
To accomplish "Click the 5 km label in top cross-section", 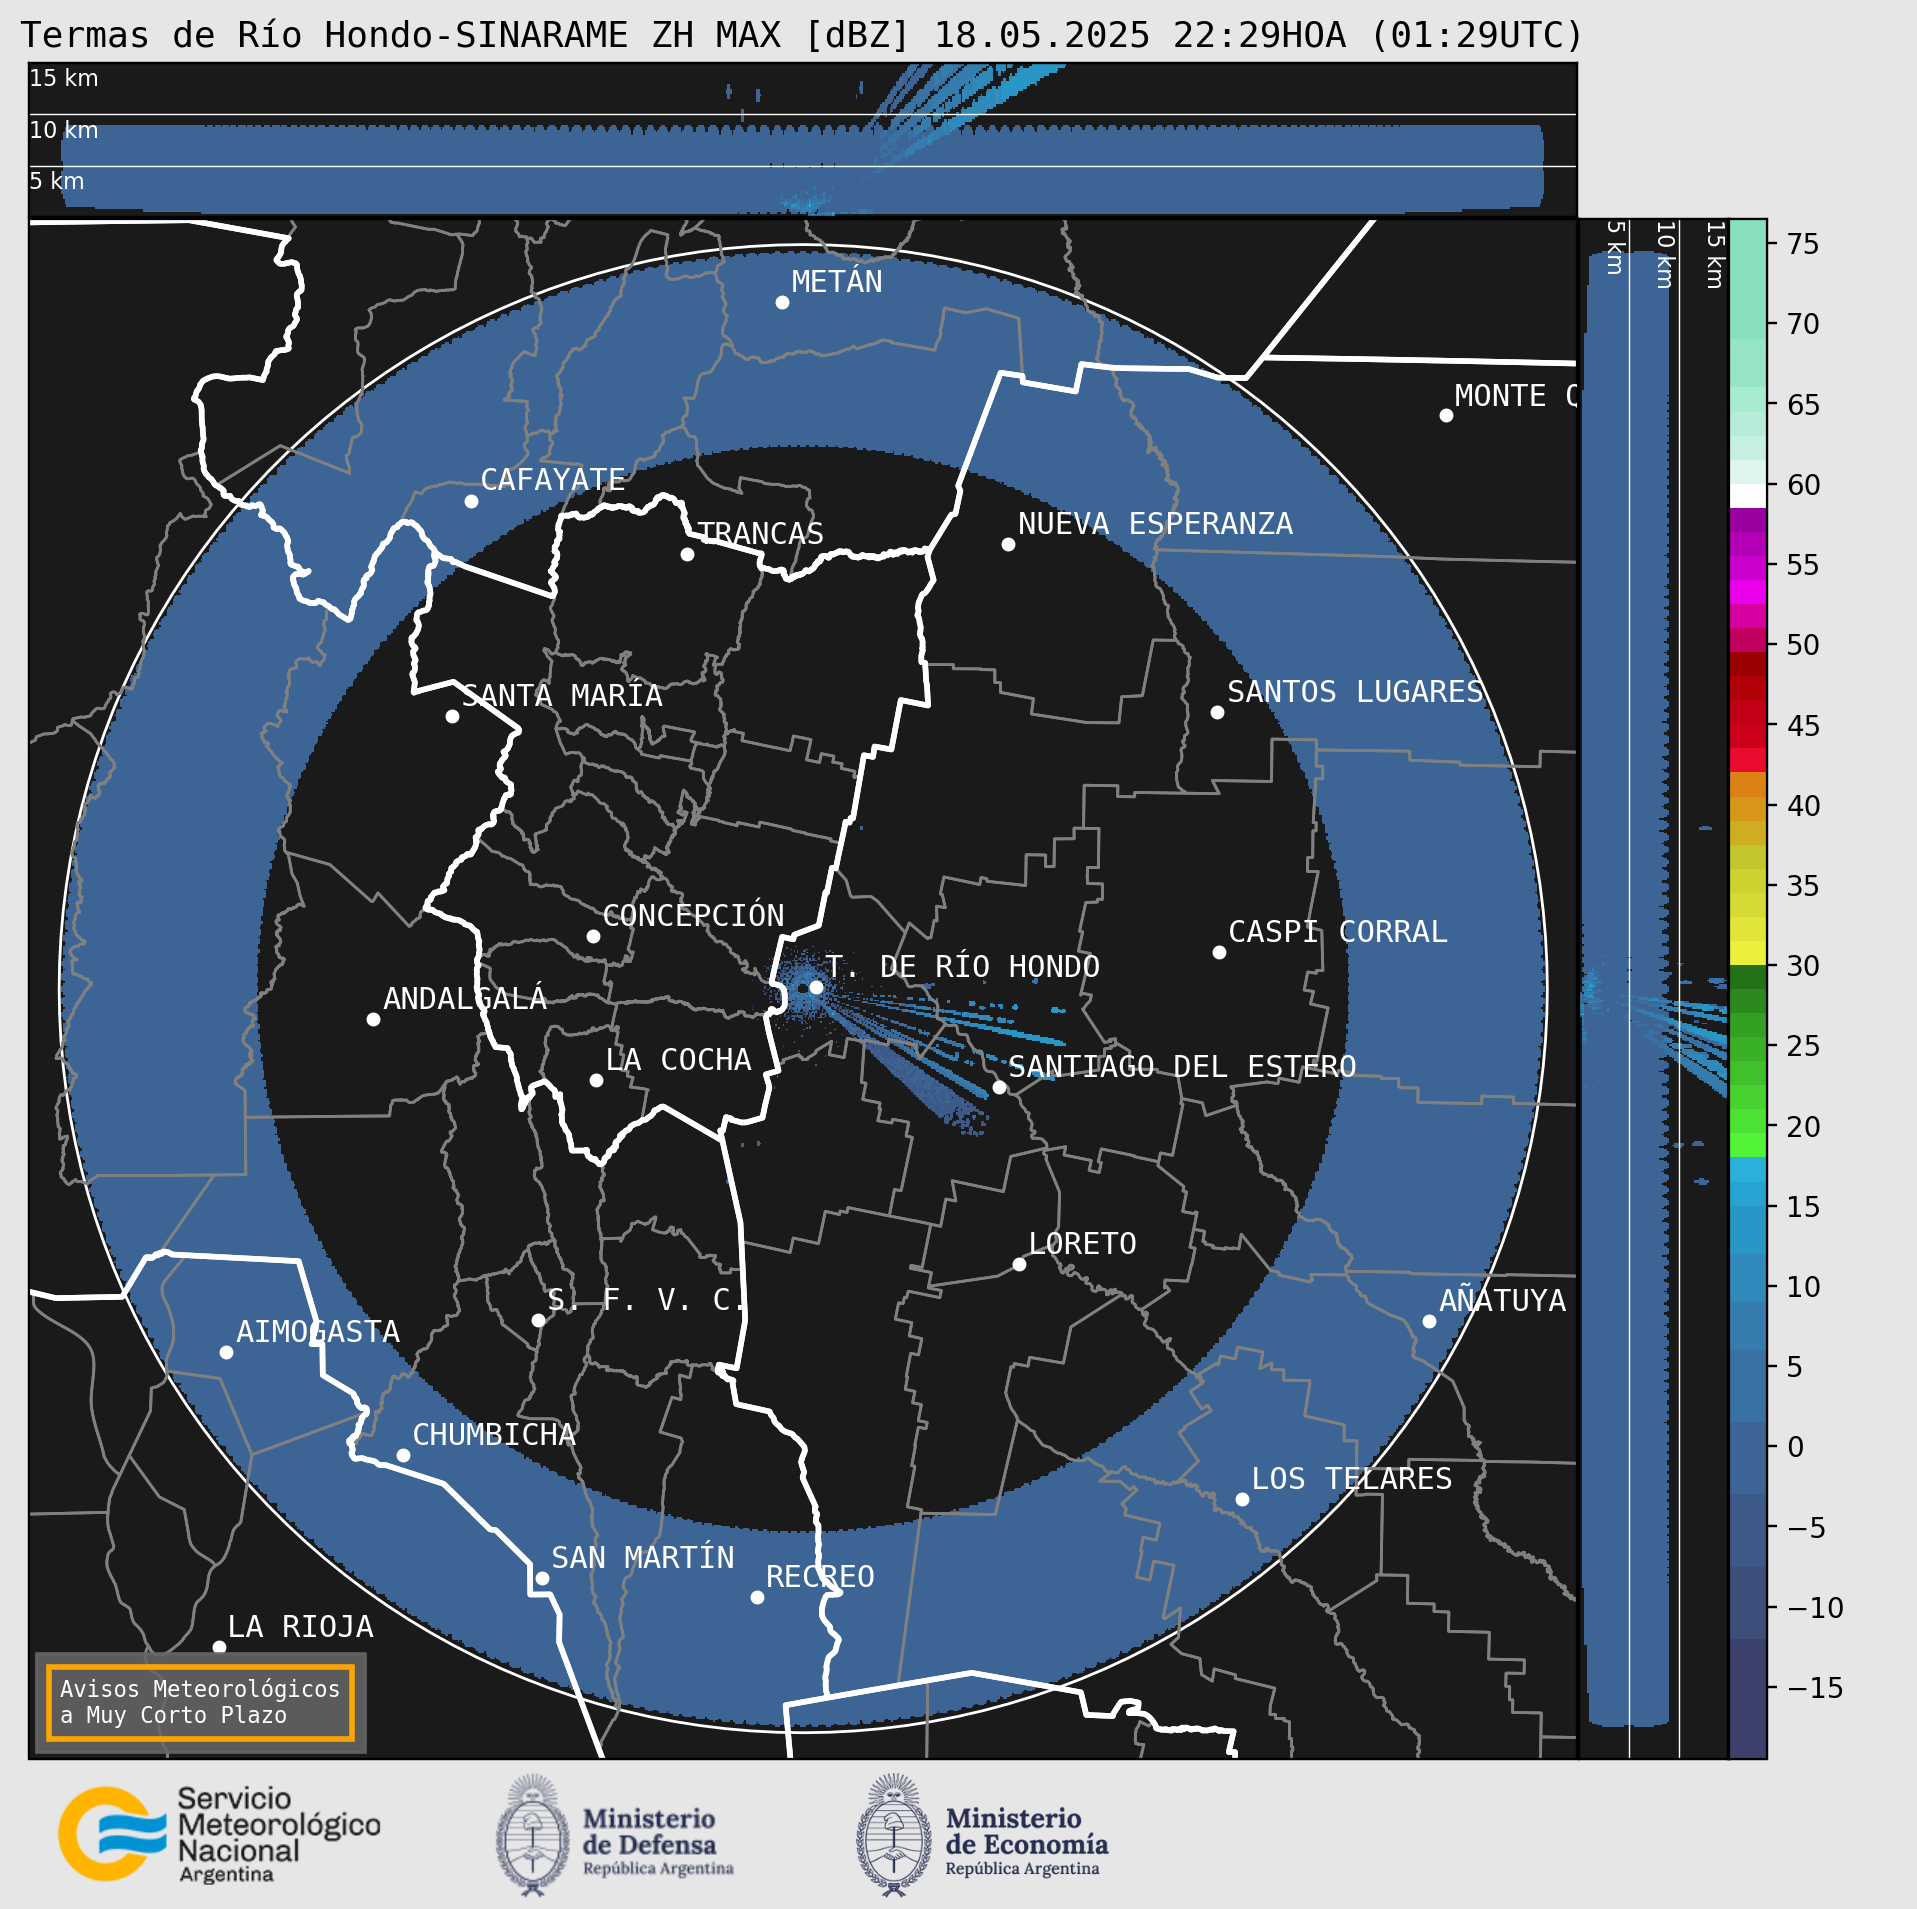I will (x=57, y=181).
